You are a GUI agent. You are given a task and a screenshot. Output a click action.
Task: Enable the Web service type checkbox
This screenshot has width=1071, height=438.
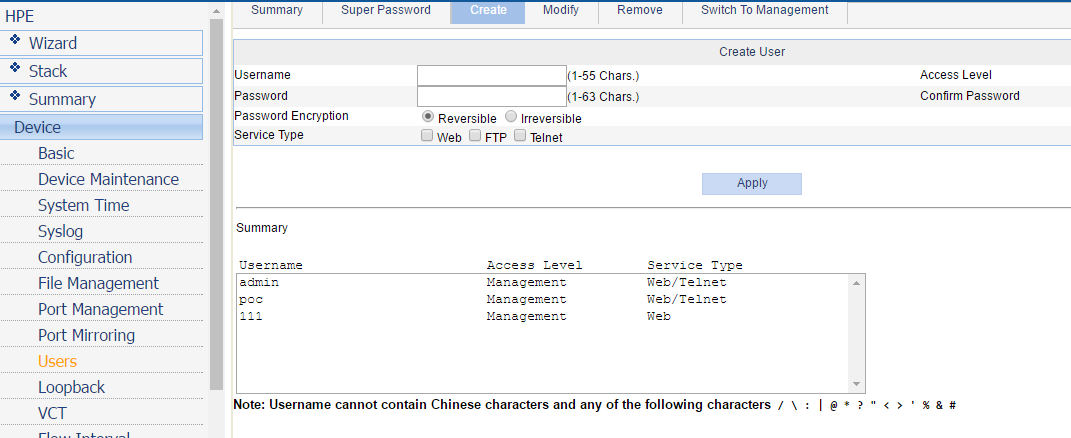point(427,136)
